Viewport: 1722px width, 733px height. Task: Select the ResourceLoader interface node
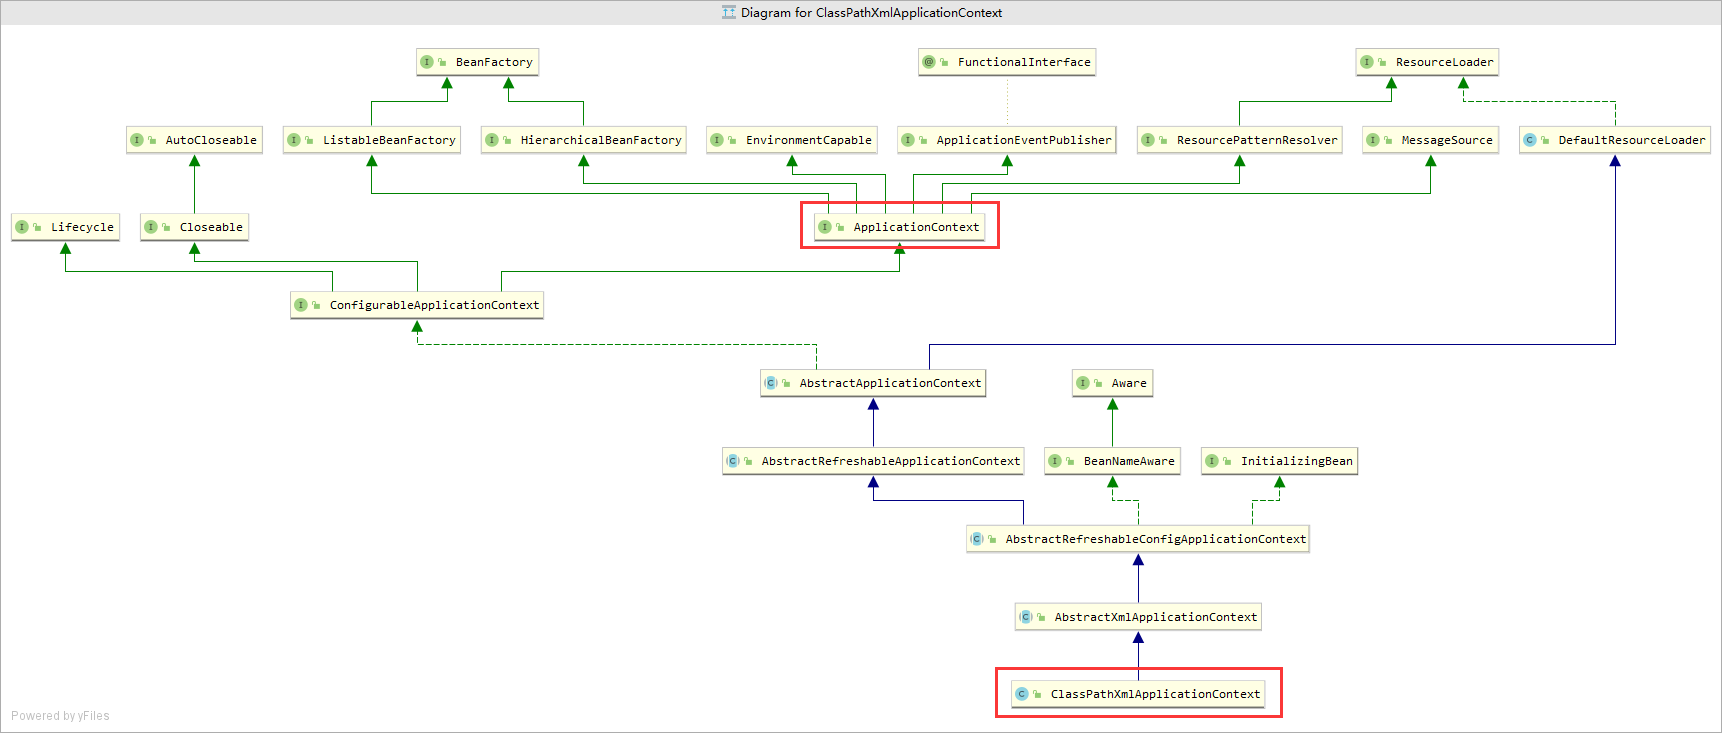[x=1427, y=62]
